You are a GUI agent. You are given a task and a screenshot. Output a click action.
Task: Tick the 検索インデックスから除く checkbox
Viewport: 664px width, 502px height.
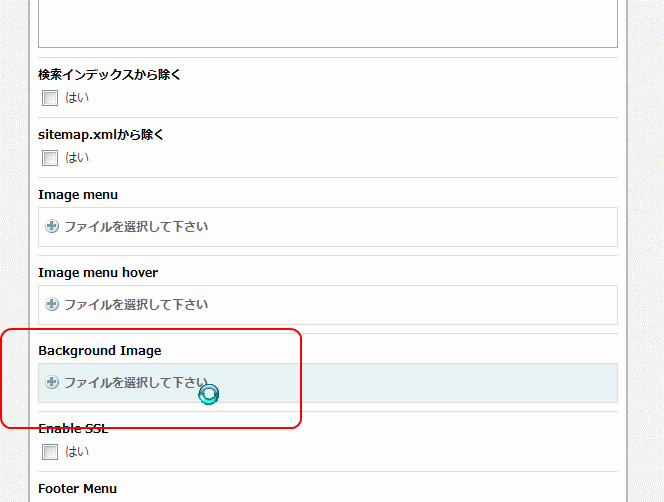click(x=50, y=98)
